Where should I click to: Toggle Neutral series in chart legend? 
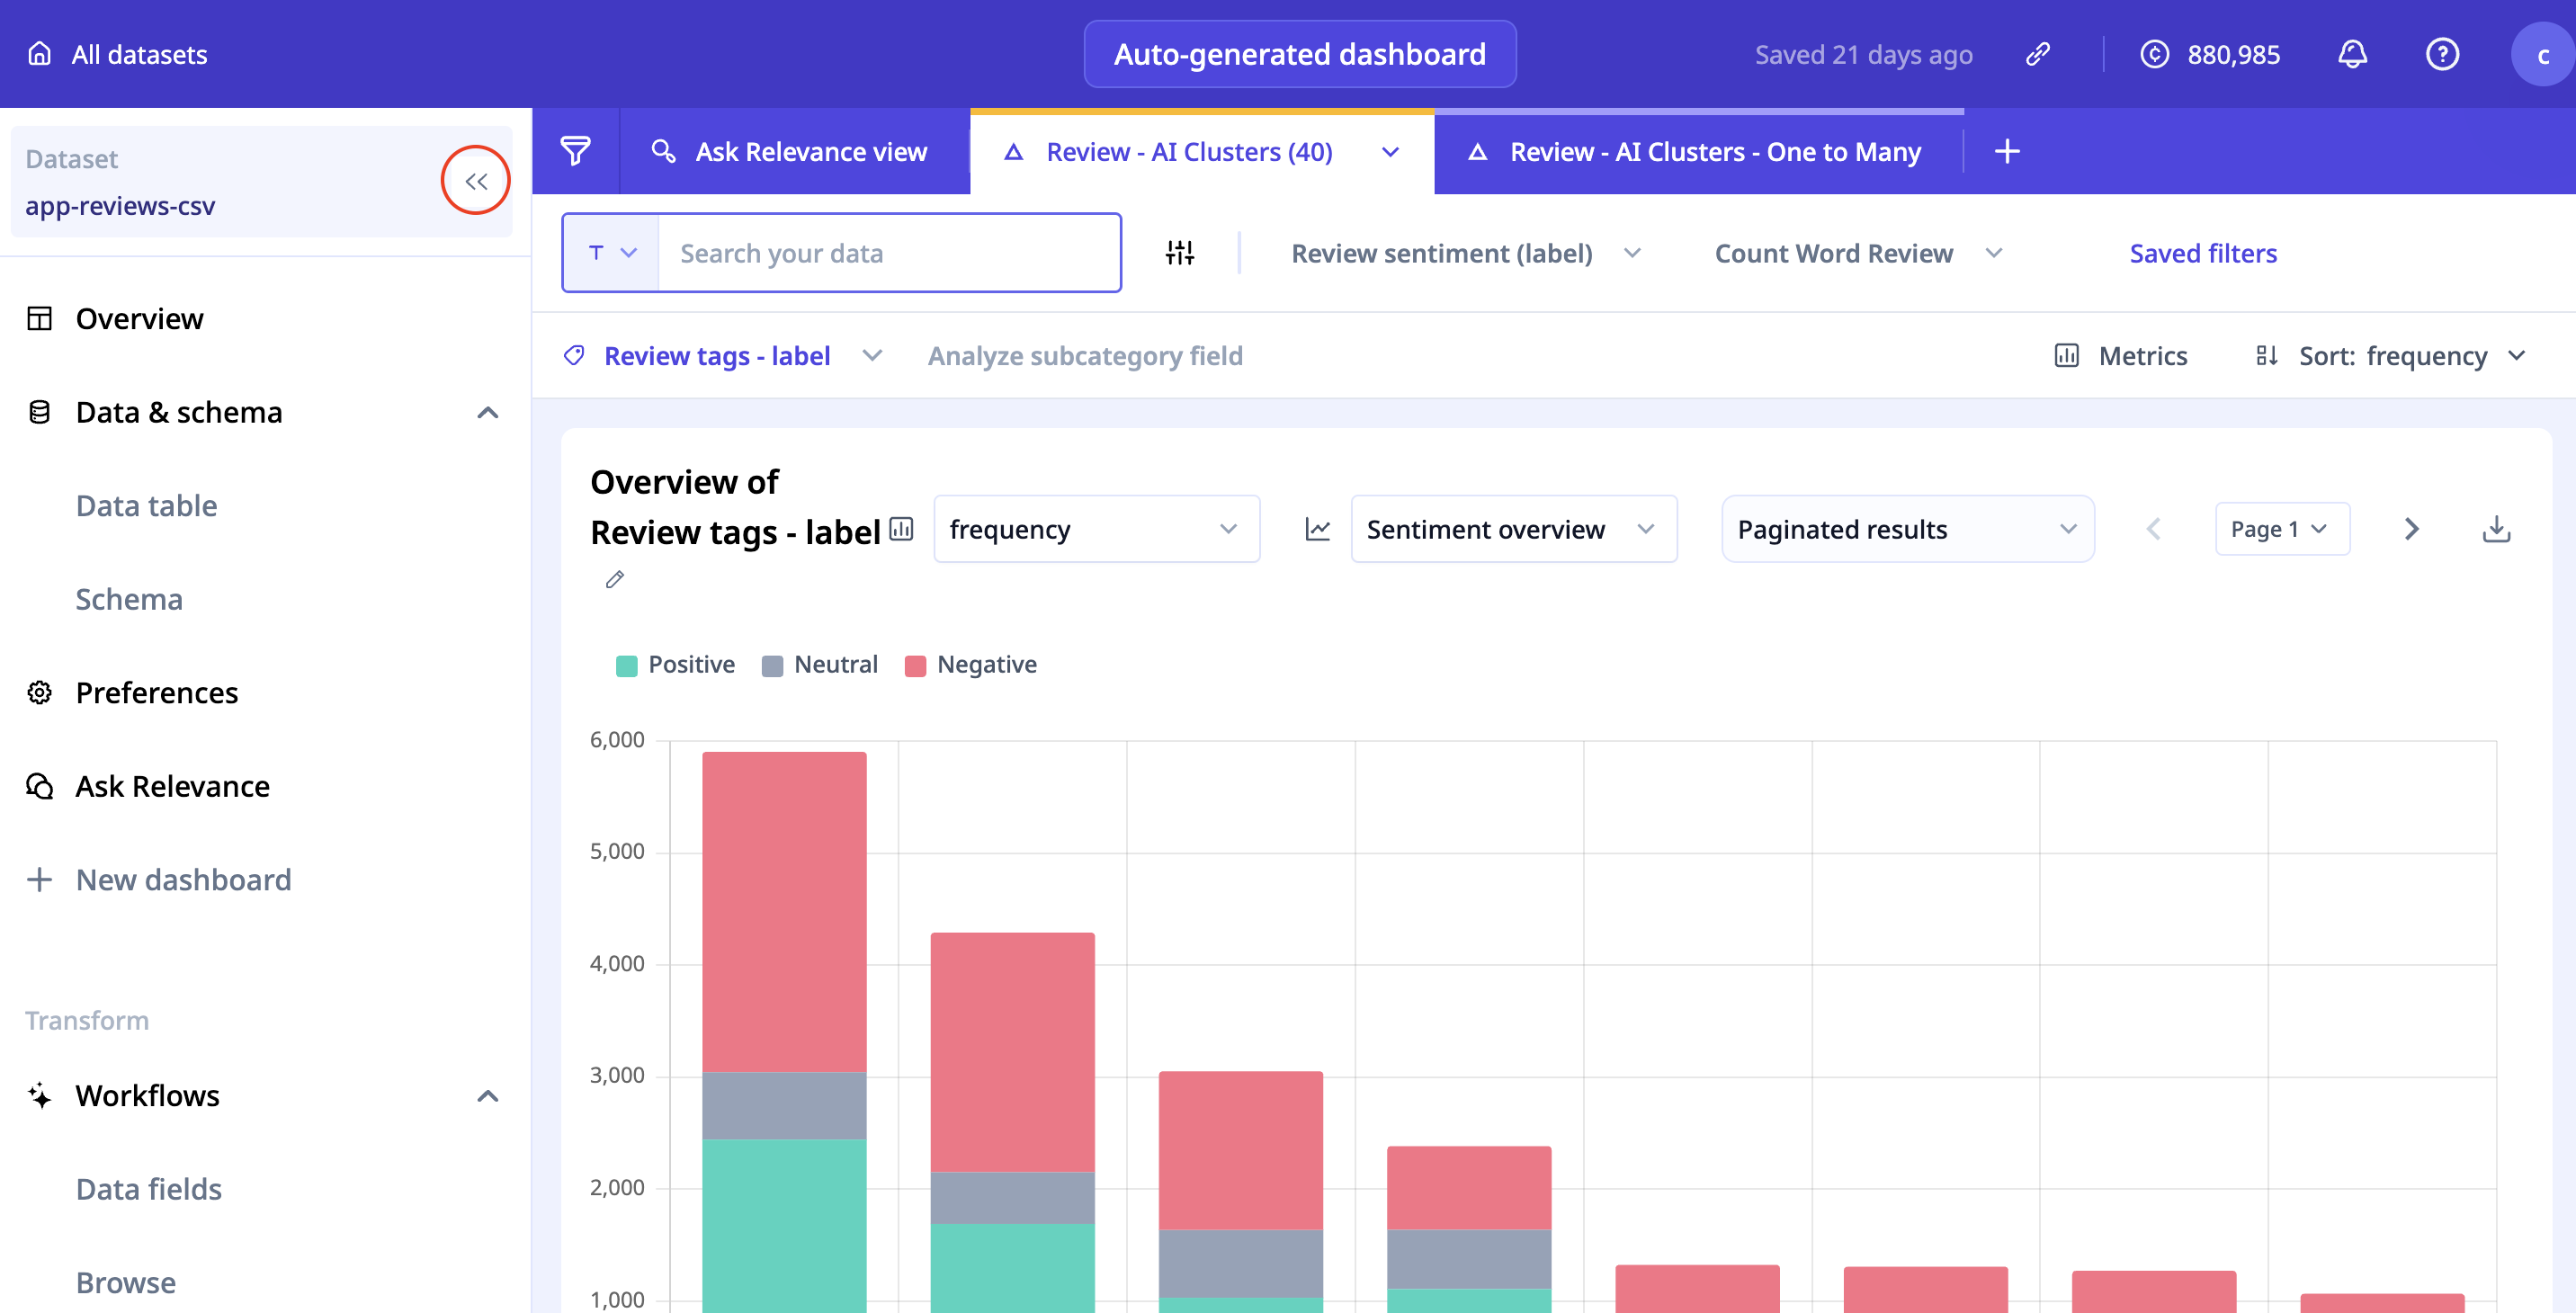pos(820,665)
